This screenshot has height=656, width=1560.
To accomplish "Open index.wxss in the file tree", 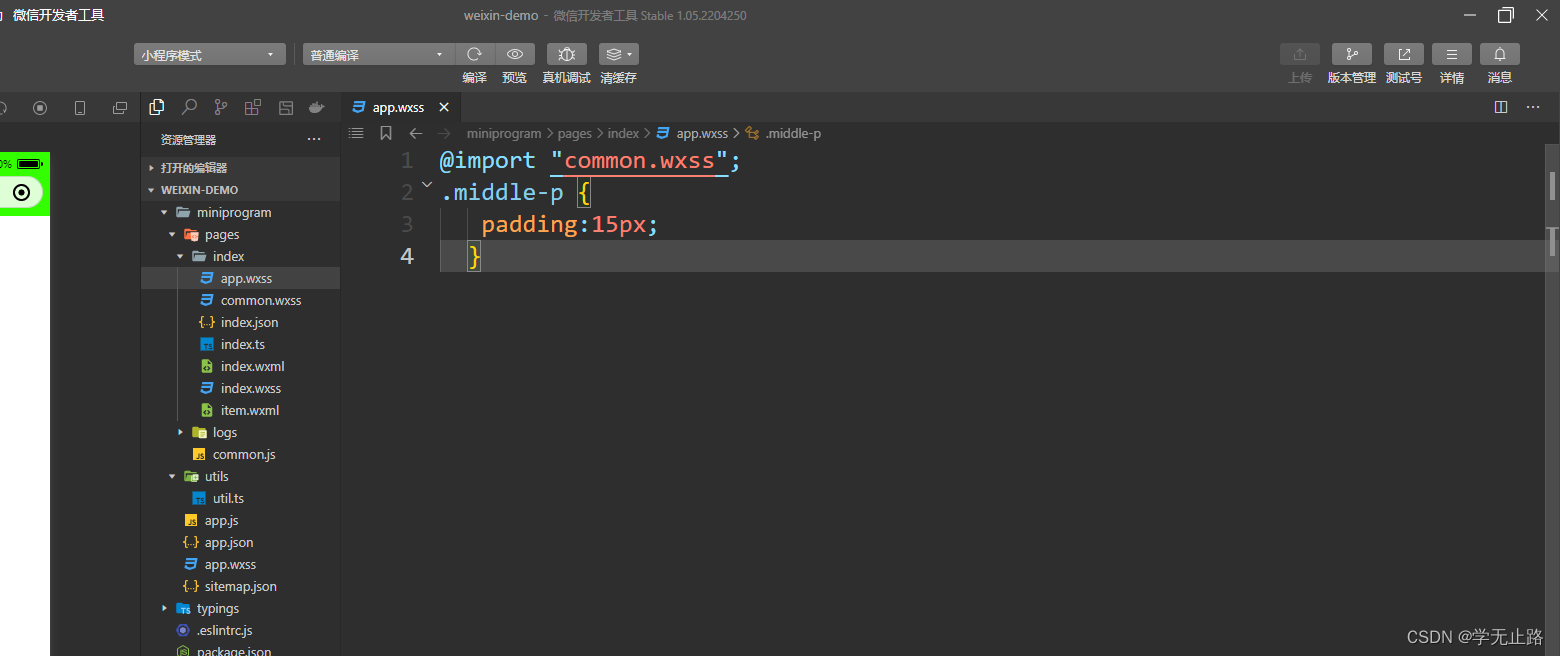I will point(251,388).
